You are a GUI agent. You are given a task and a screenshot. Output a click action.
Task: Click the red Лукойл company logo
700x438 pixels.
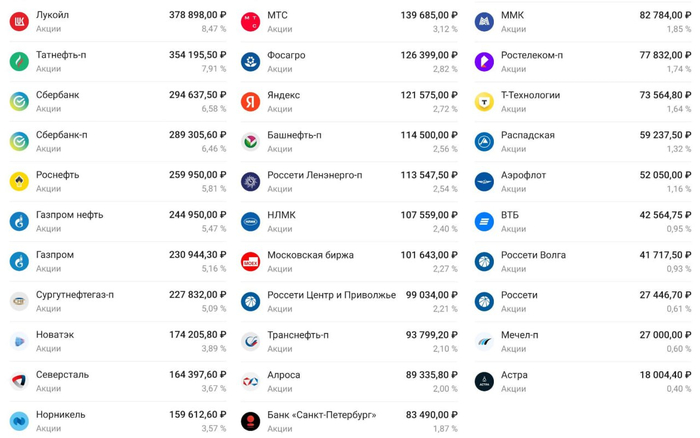tap(19, 21)
